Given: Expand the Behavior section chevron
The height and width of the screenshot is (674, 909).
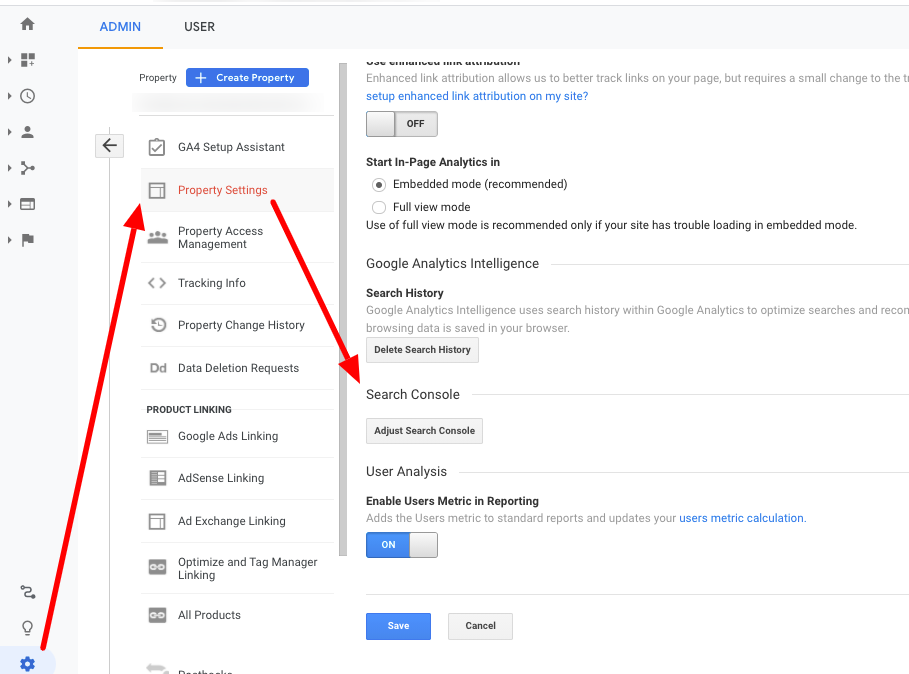Looking at the screenshot, I should (x=11, y=204).
